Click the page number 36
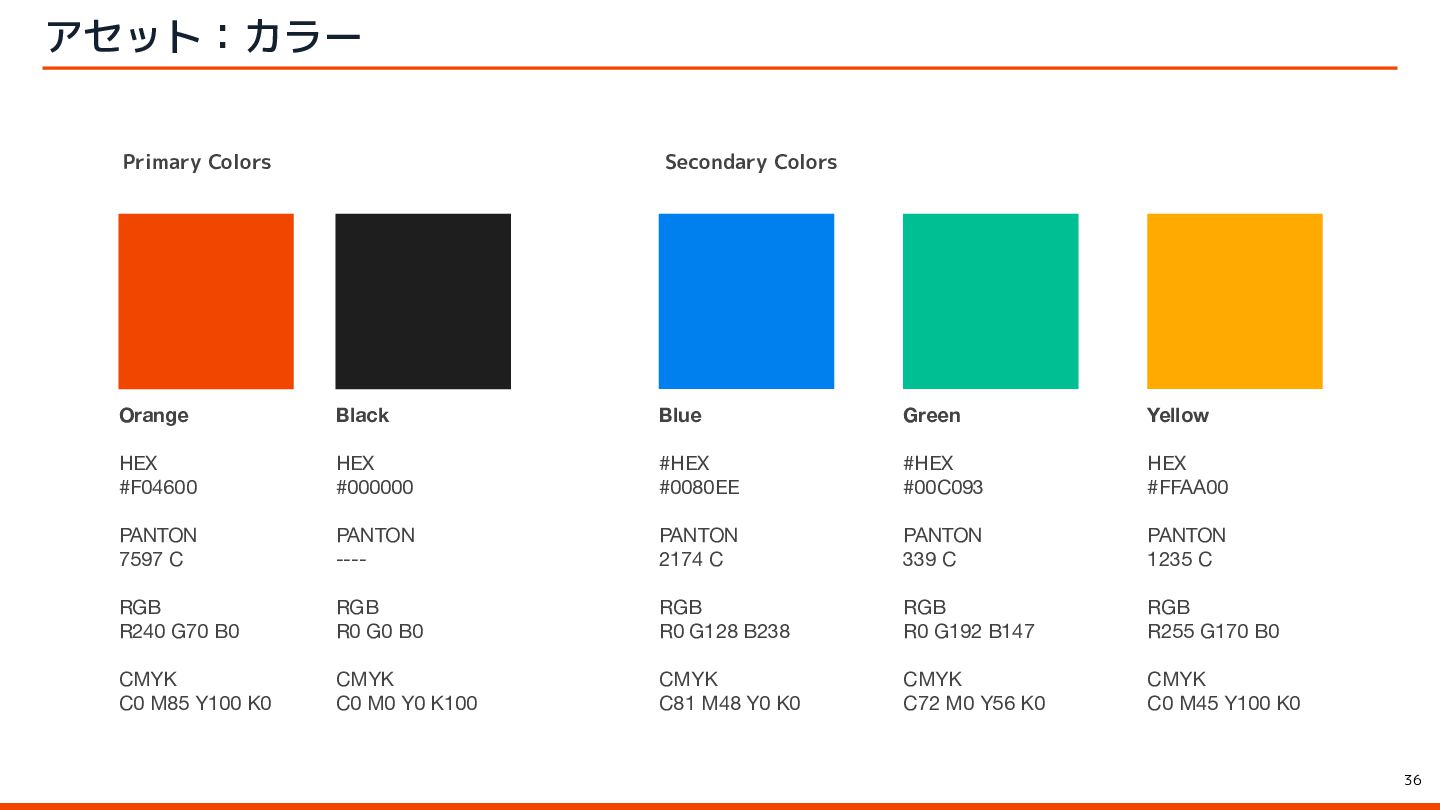 coord(1413,780)
